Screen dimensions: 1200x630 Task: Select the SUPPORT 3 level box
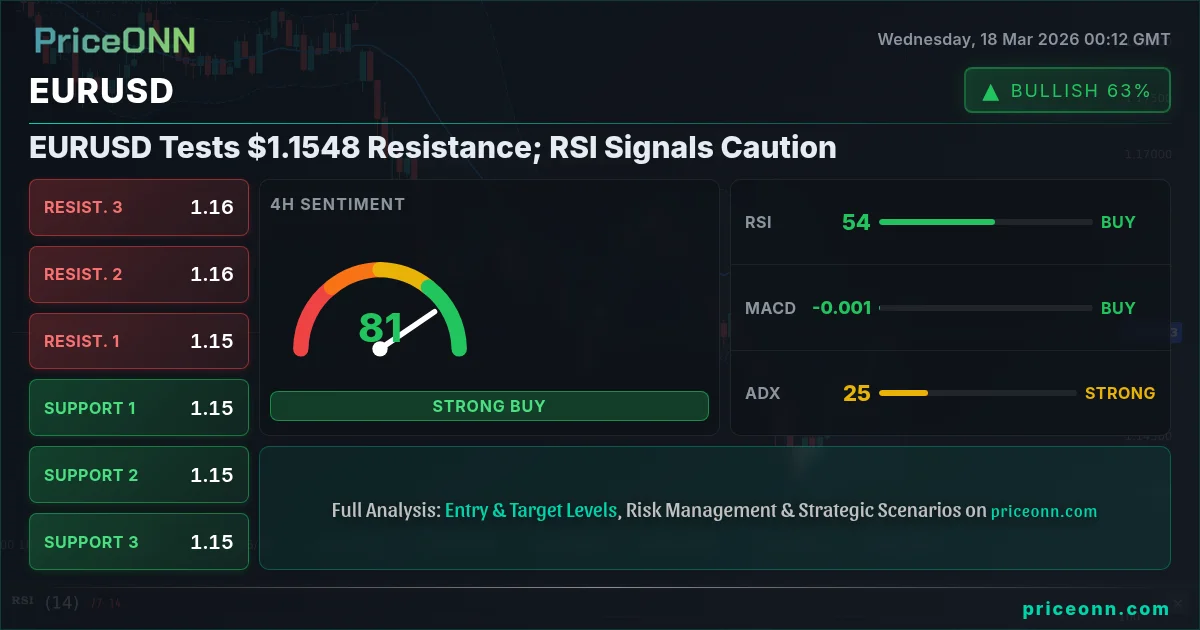tap(139, 542)
